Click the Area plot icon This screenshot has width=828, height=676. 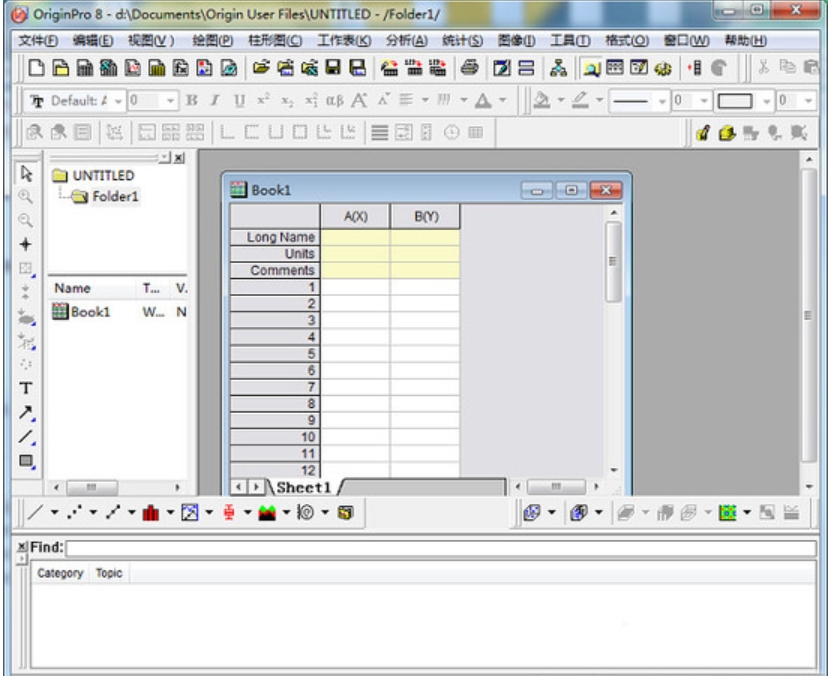267,512
